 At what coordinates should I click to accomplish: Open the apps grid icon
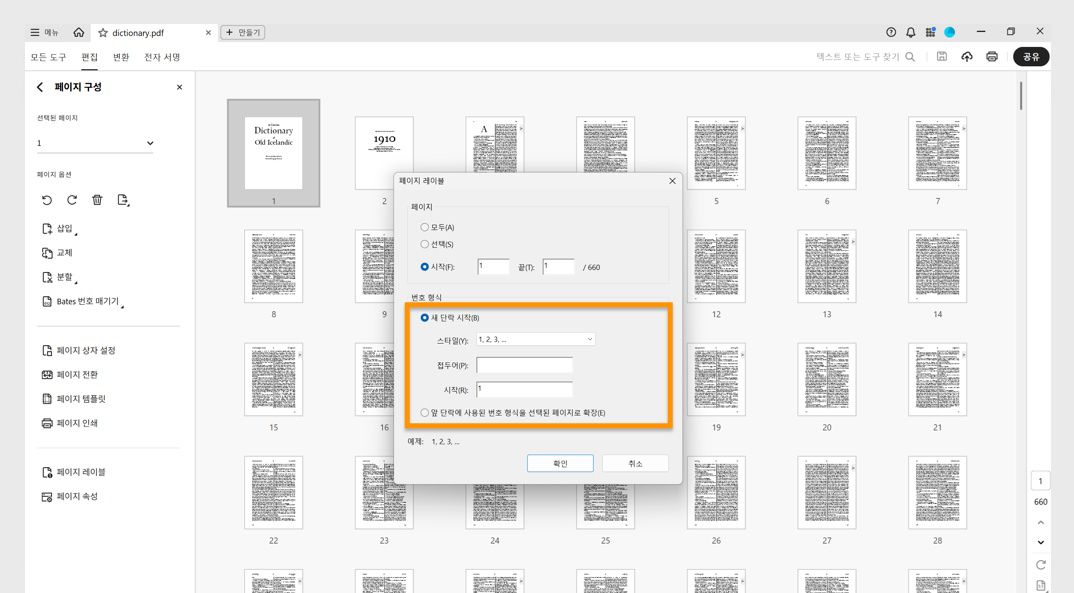(930, 32)
